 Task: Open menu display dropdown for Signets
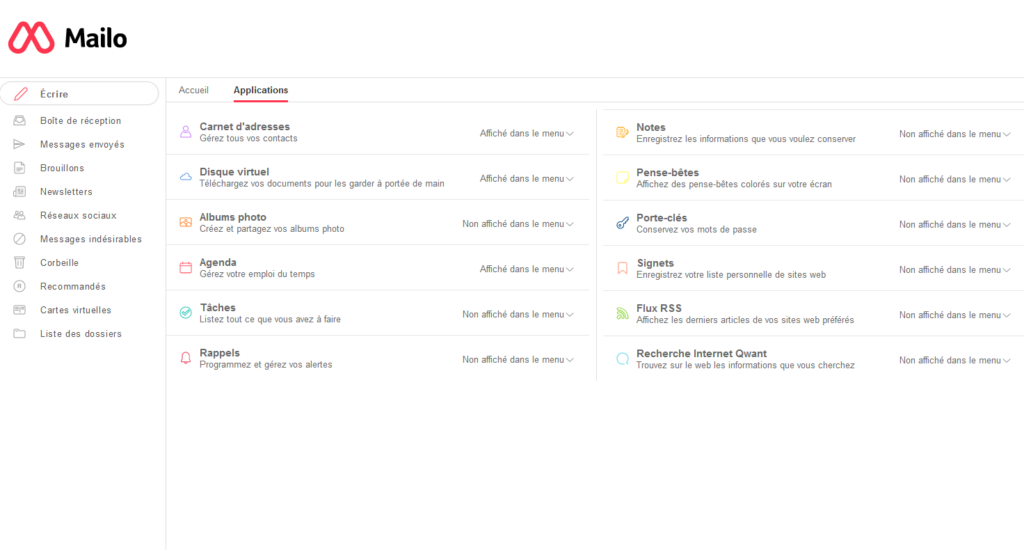click(x=955, y=269)
